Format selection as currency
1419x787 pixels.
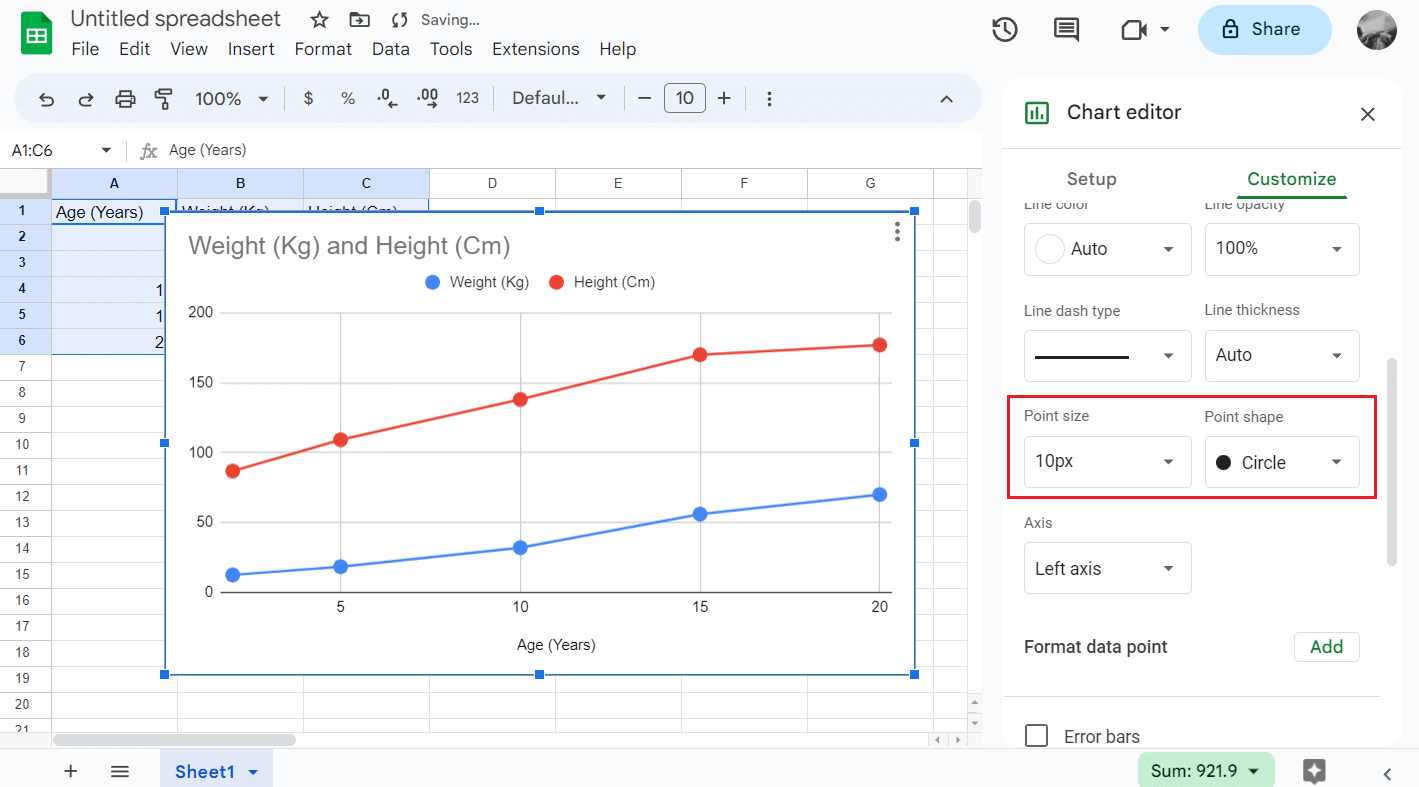tap(308, 97)
